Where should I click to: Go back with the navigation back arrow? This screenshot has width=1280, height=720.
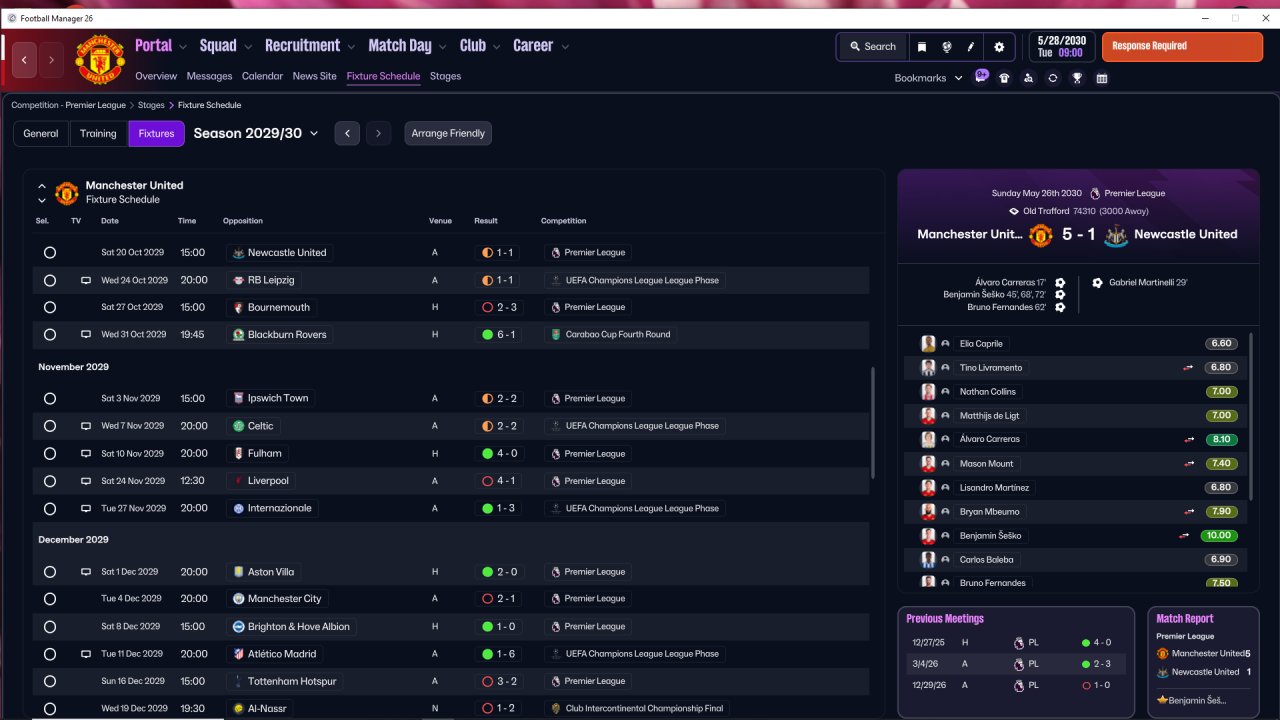[x=24, y=60]
